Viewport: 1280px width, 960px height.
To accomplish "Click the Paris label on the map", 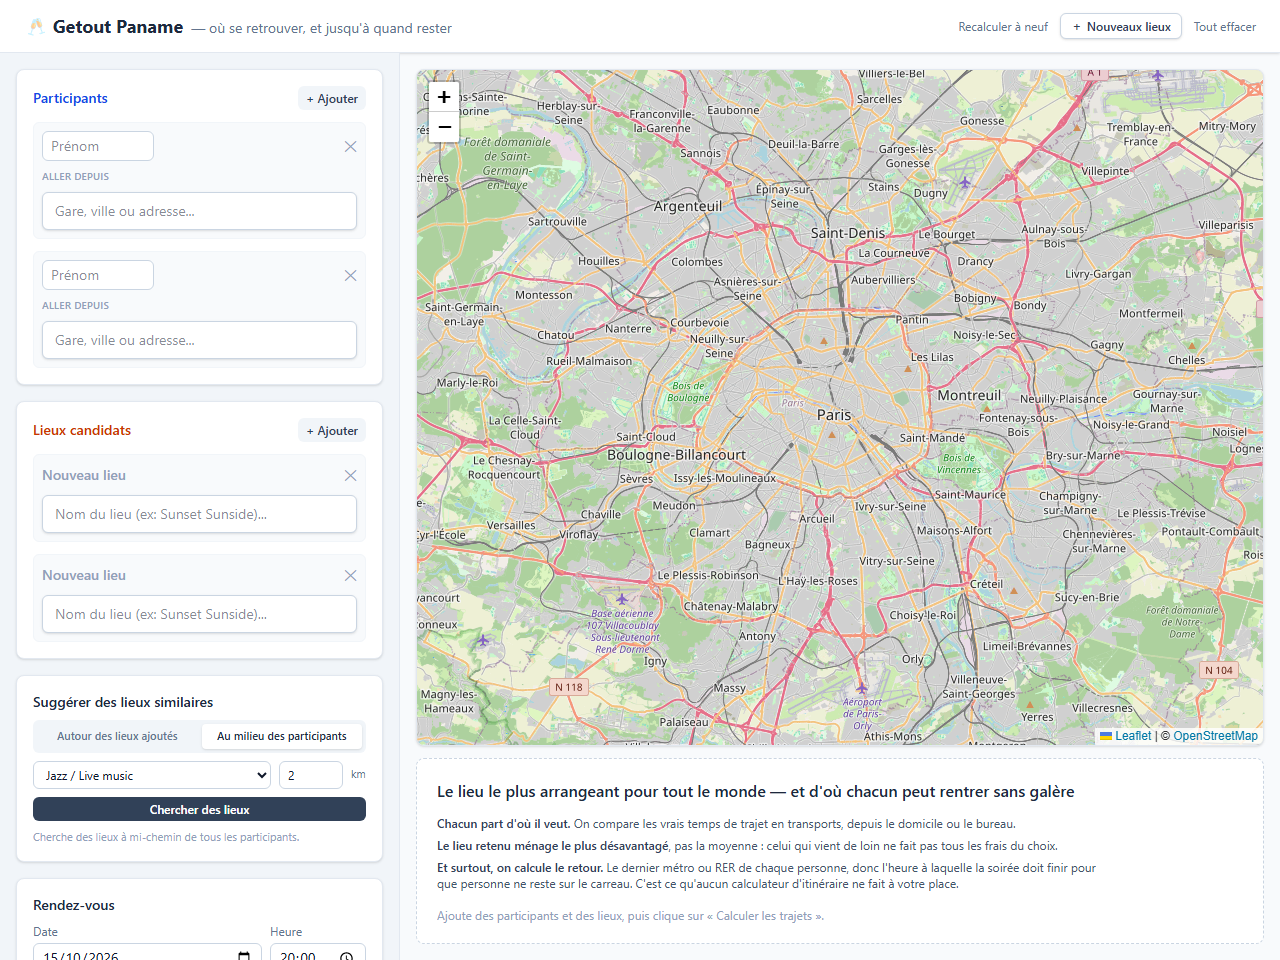I will point(834,414).
